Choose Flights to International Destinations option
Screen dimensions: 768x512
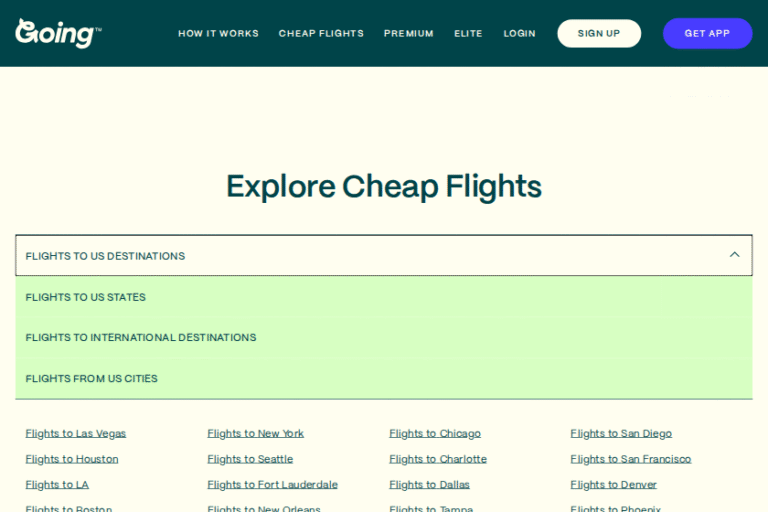[141, 338]
